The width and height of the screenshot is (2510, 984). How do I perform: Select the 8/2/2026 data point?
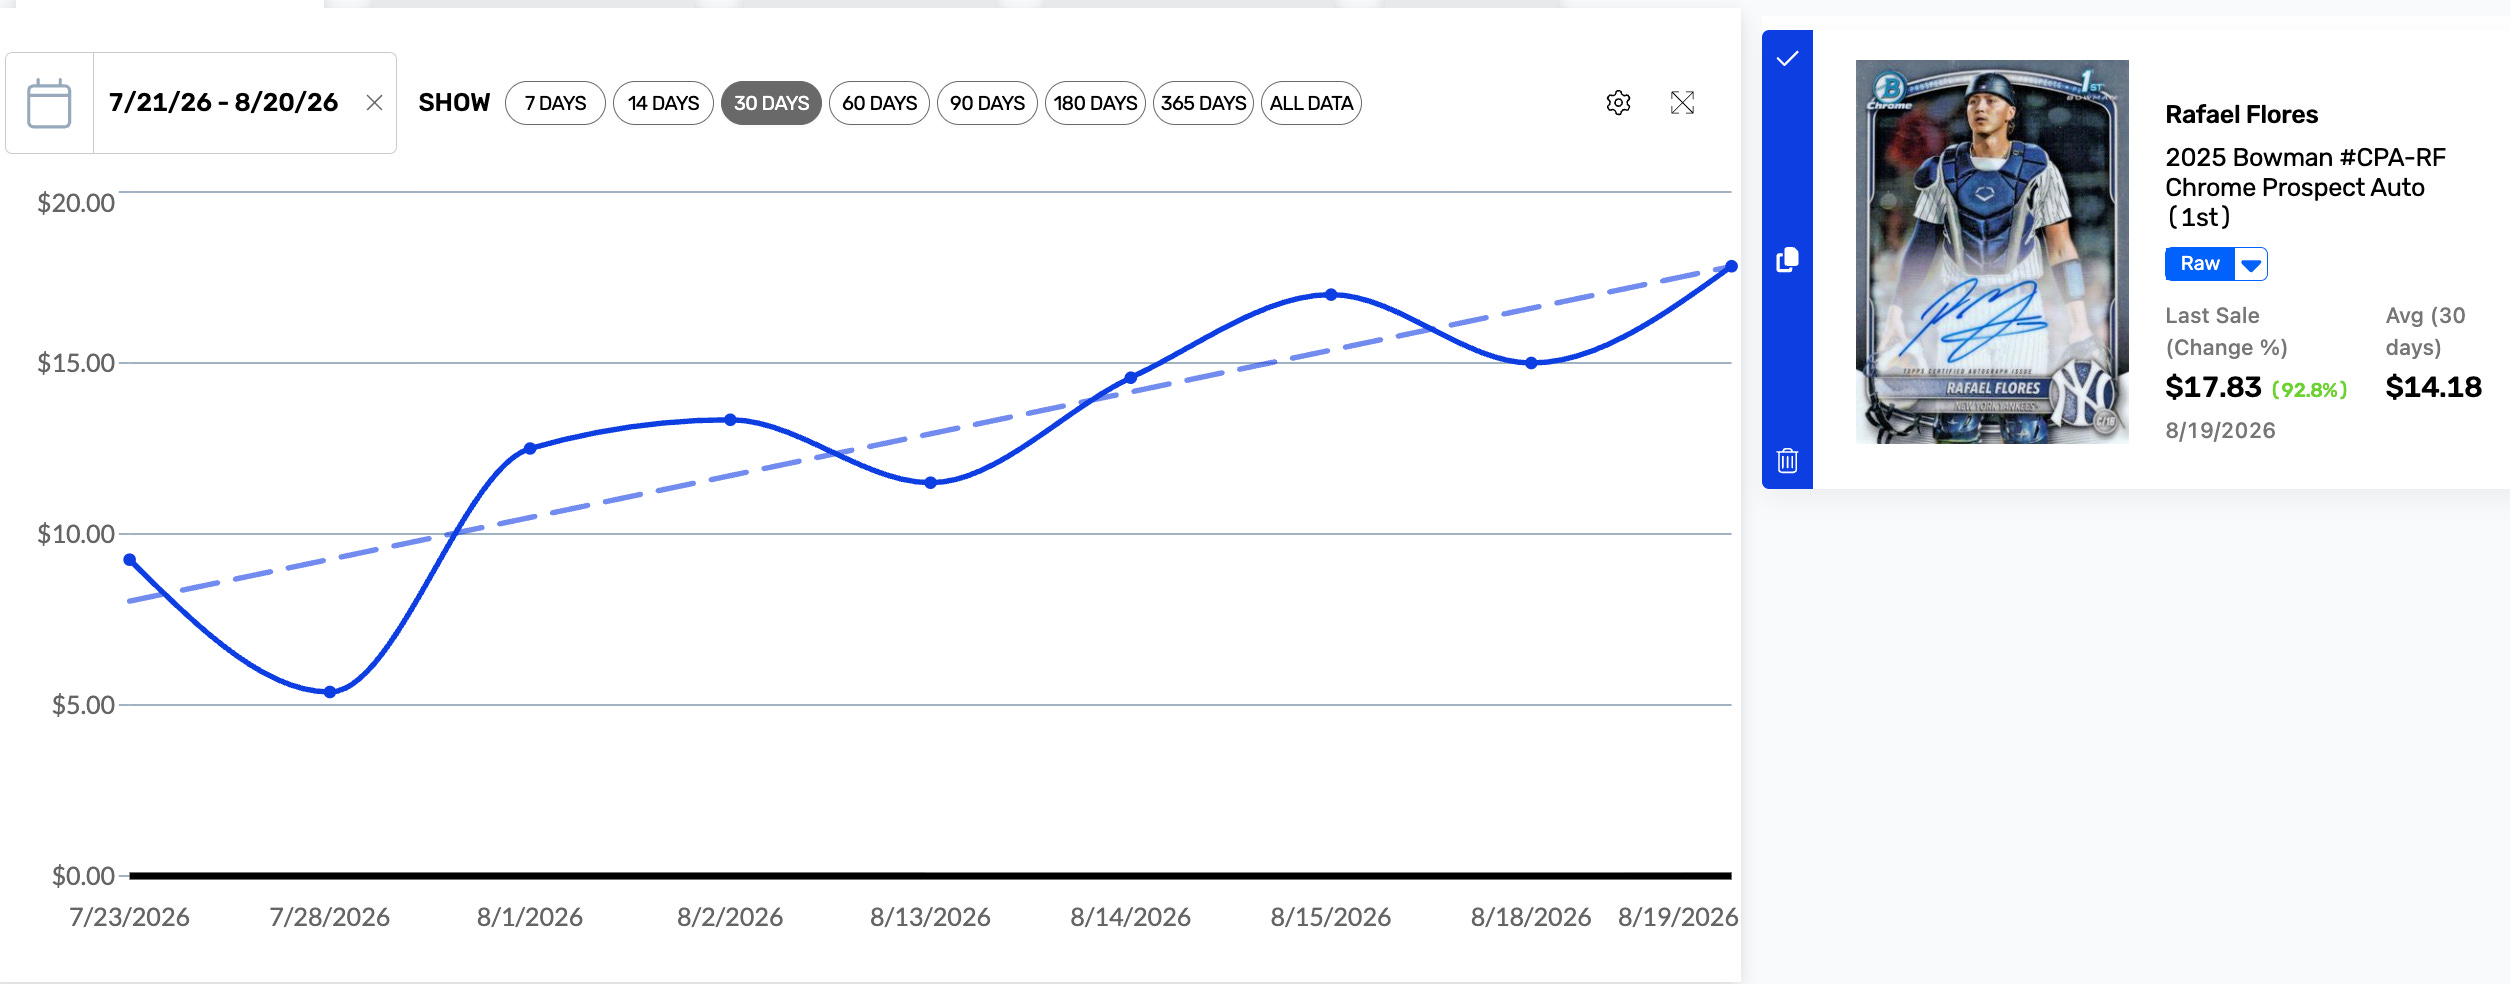tap(730, 420)
